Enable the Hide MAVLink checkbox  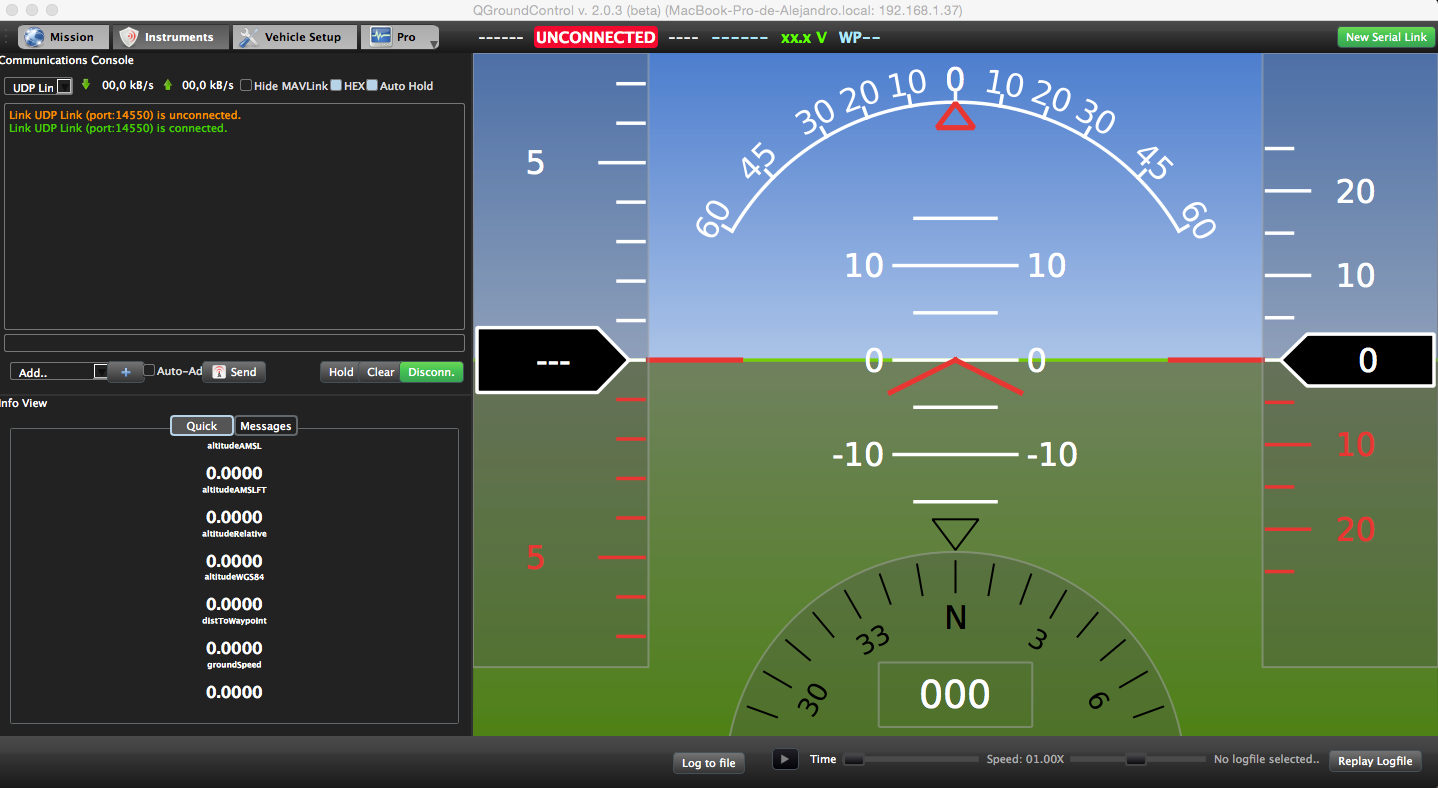click(x=246, y=86)
